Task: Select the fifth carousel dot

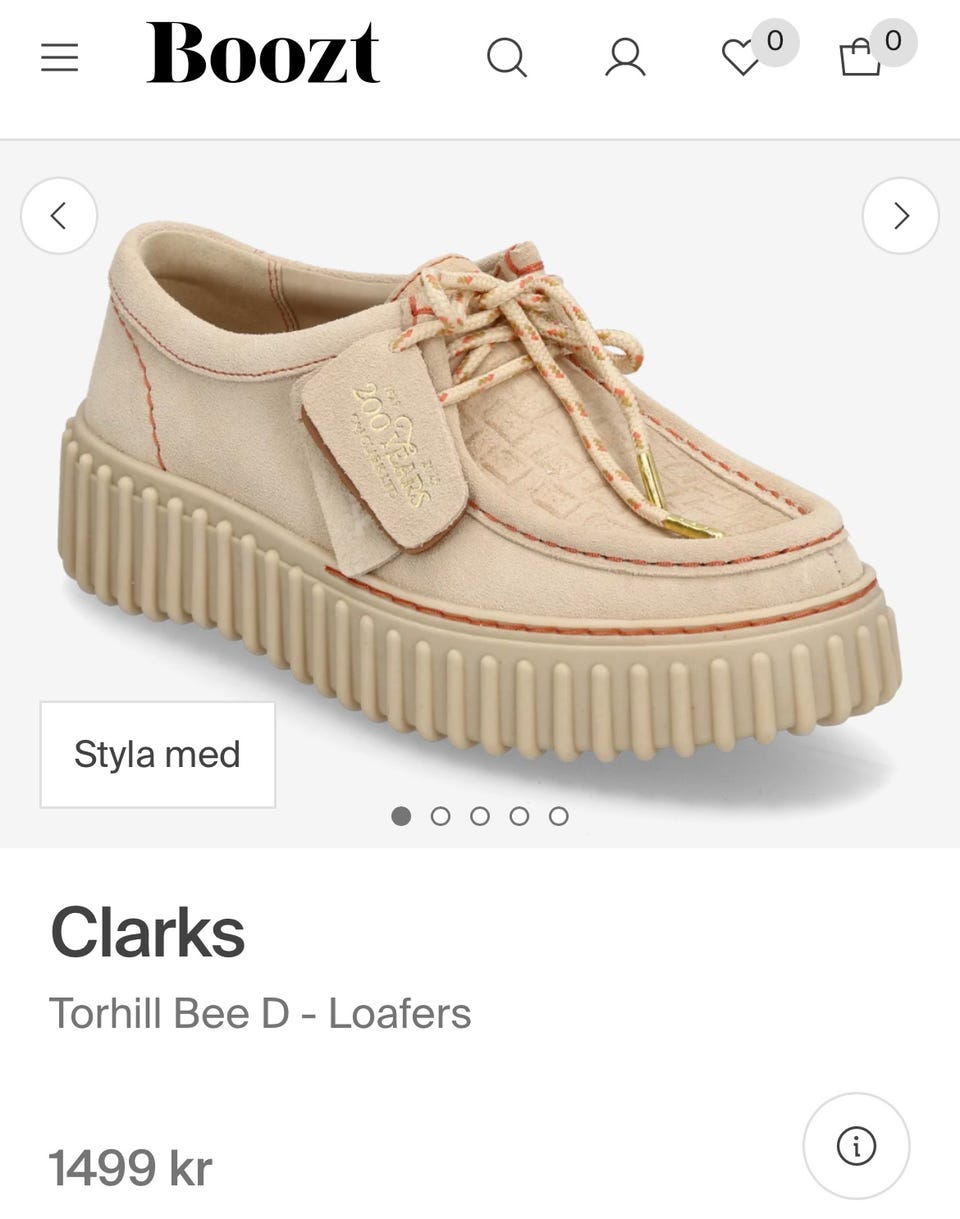Action: click(559, 816)
